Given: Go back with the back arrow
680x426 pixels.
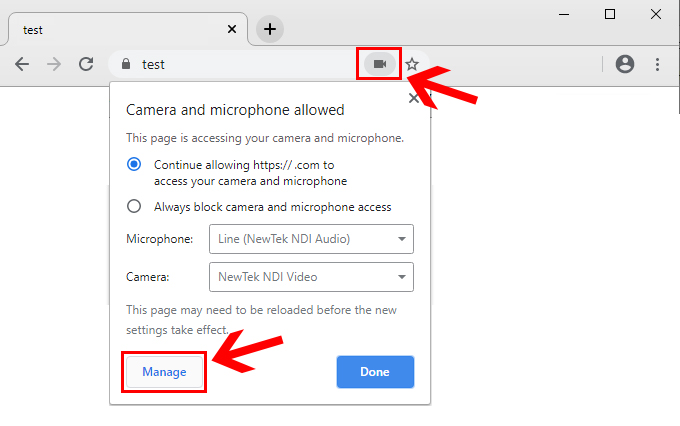Looking at the screenshot, I should [22, 64].
